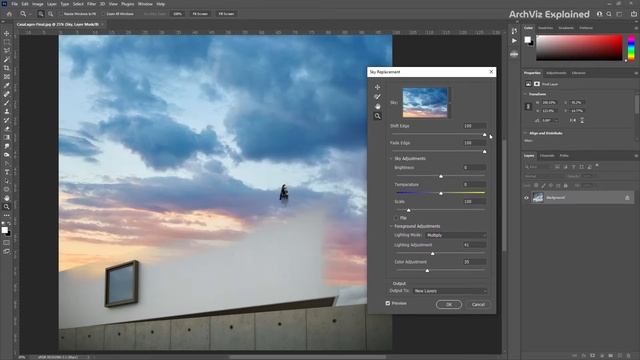Click the Fit Screen button
Viewport: 640px width, 360px height.
tap(200, 14)
